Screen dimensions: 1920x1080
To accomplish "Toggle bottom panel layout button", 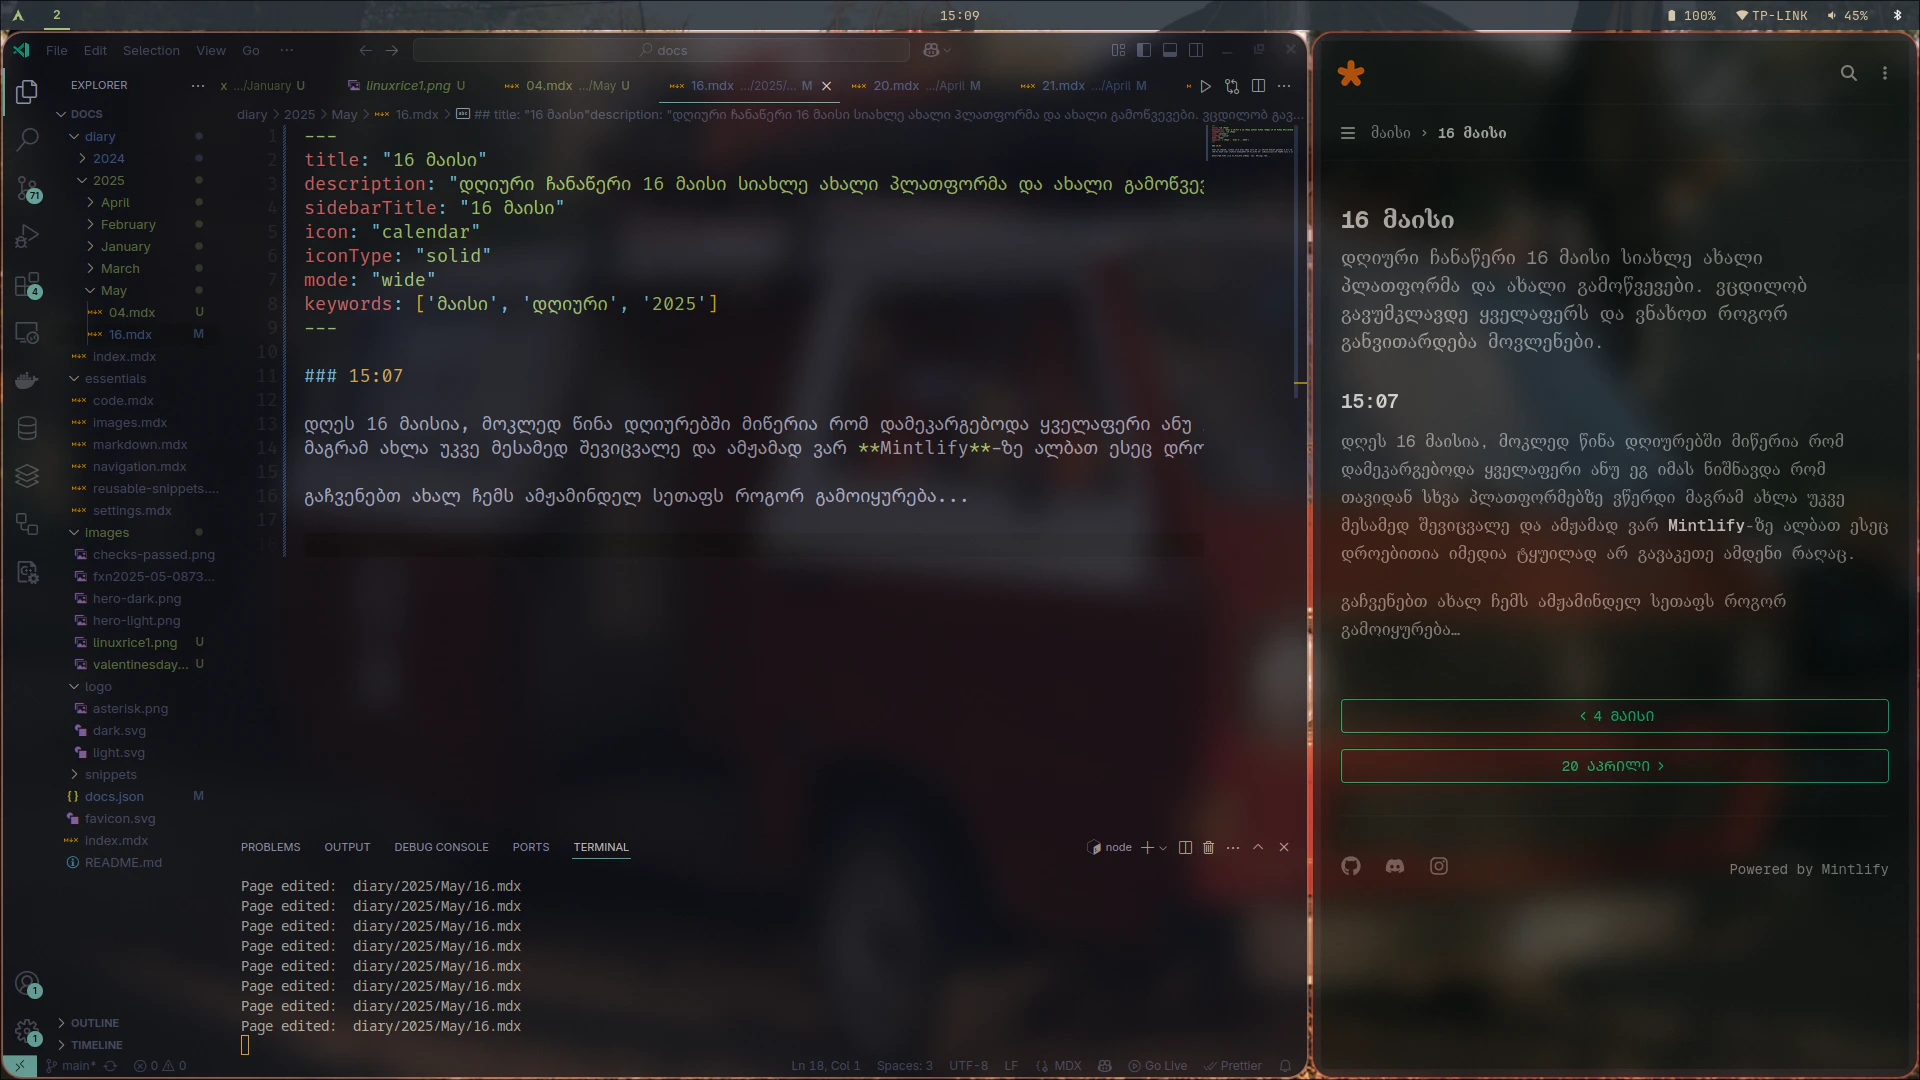I will [1170, 50].
